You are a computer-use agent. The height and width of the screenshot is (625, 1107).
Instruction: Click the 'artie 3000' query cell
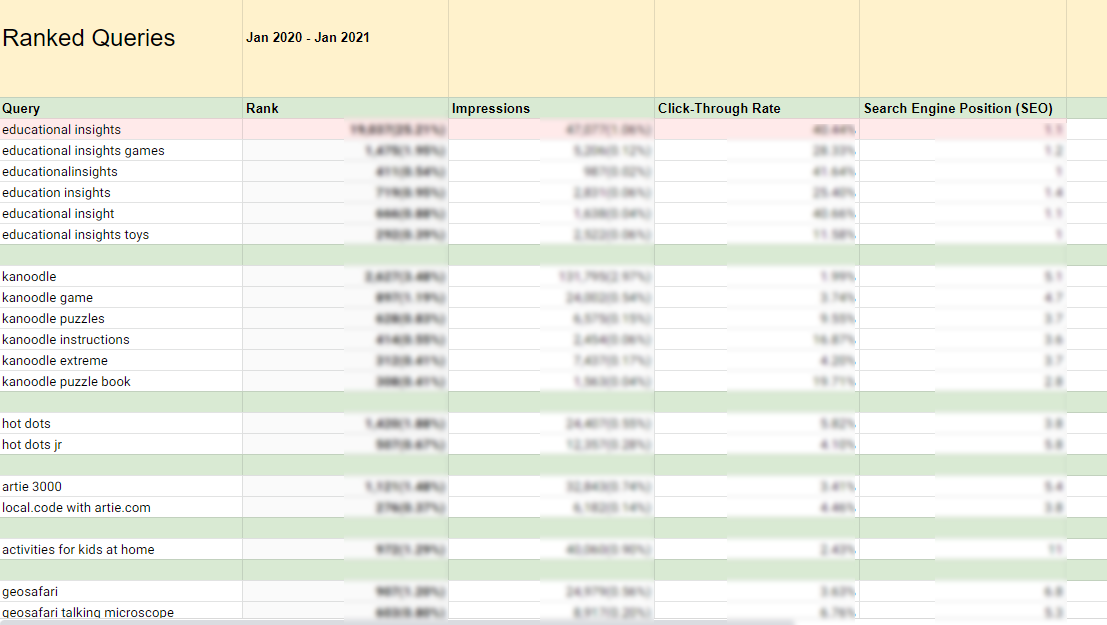coord(121,486)
